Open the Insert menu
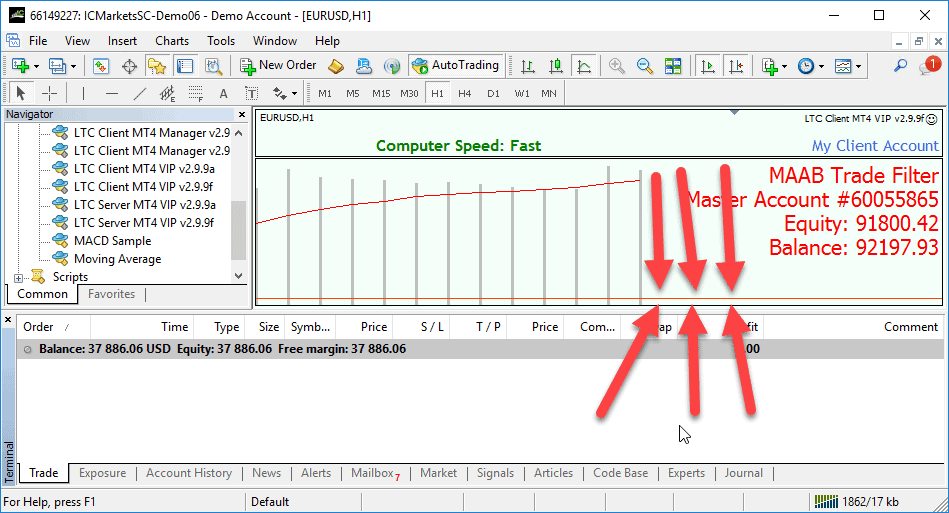Screen dimensions: 949x513 coord(122,41)
